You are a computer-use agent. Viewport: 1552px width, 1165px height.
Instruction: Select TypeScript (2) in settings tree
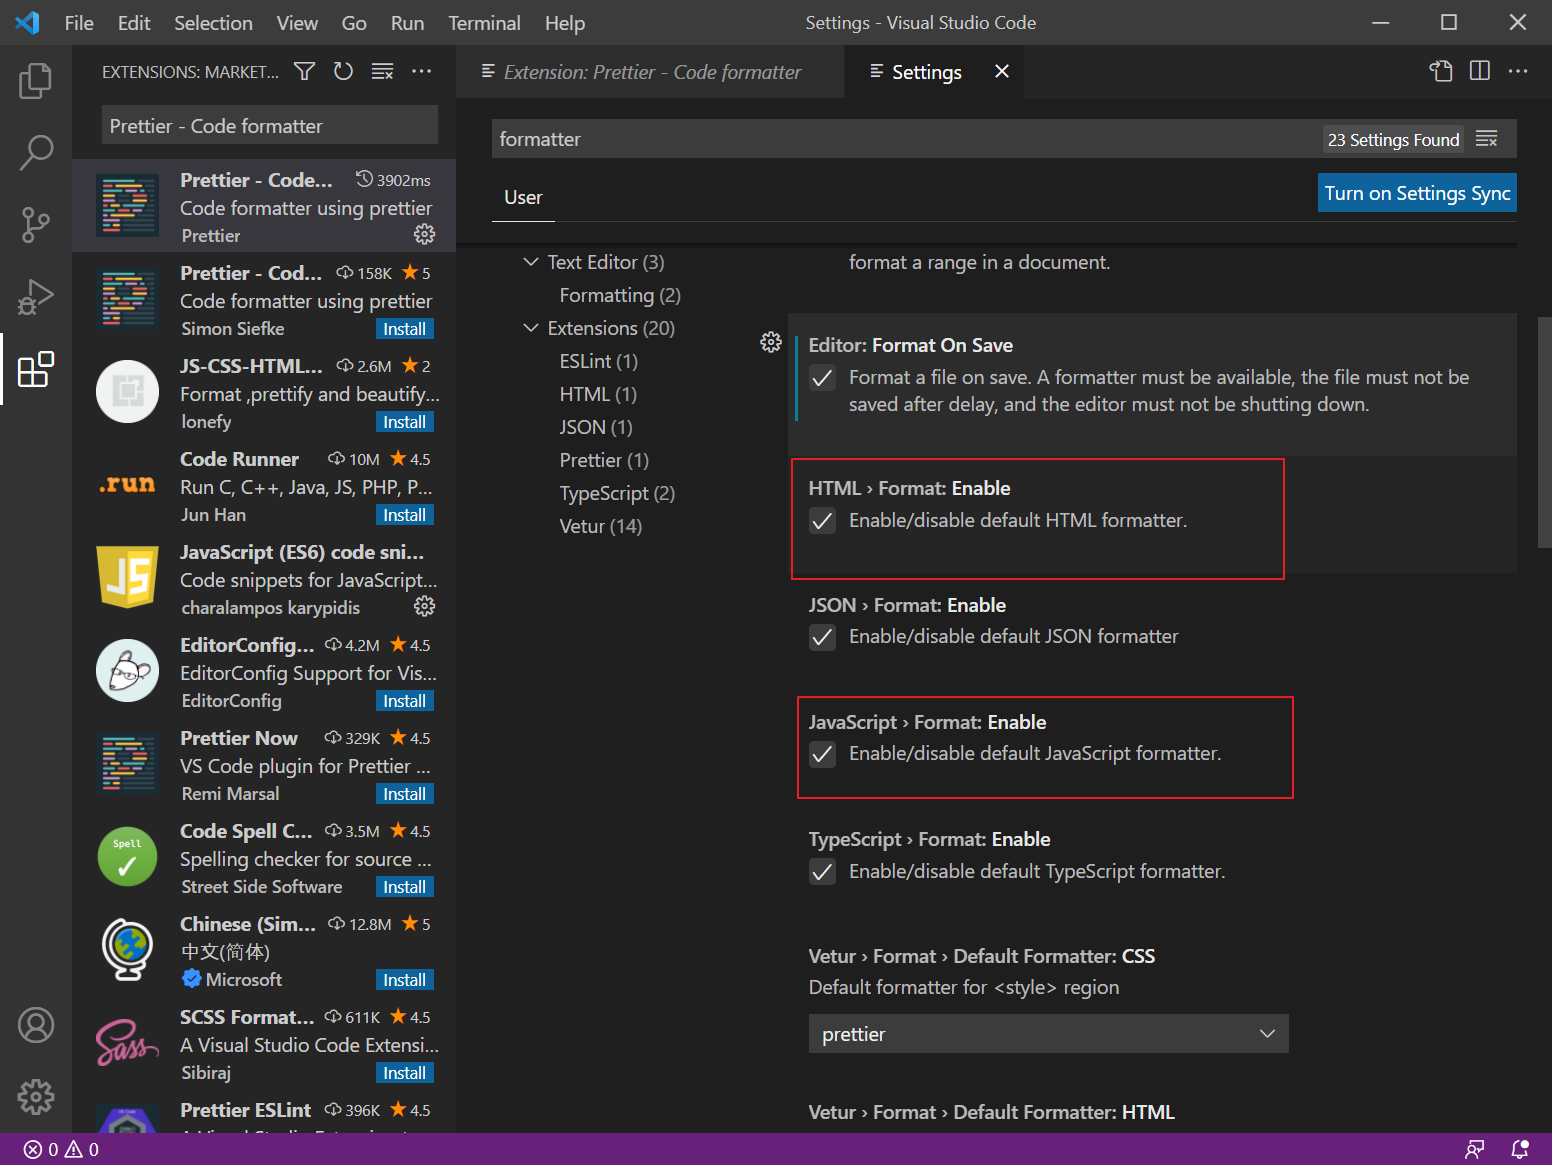(617, 493)
